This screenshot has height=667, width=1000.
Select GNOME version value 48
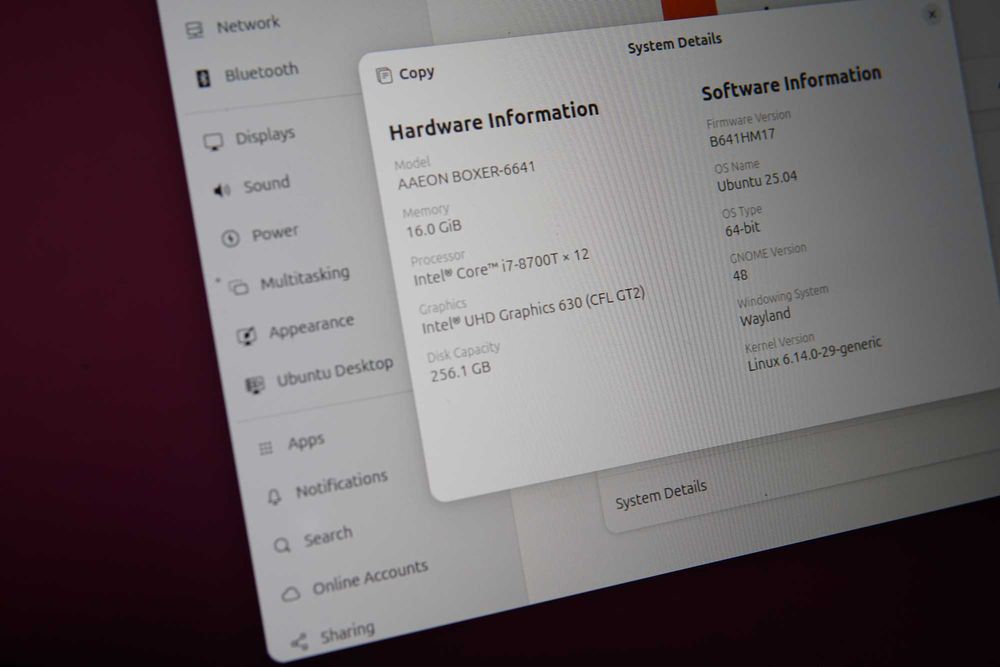(x=740, y=275)
